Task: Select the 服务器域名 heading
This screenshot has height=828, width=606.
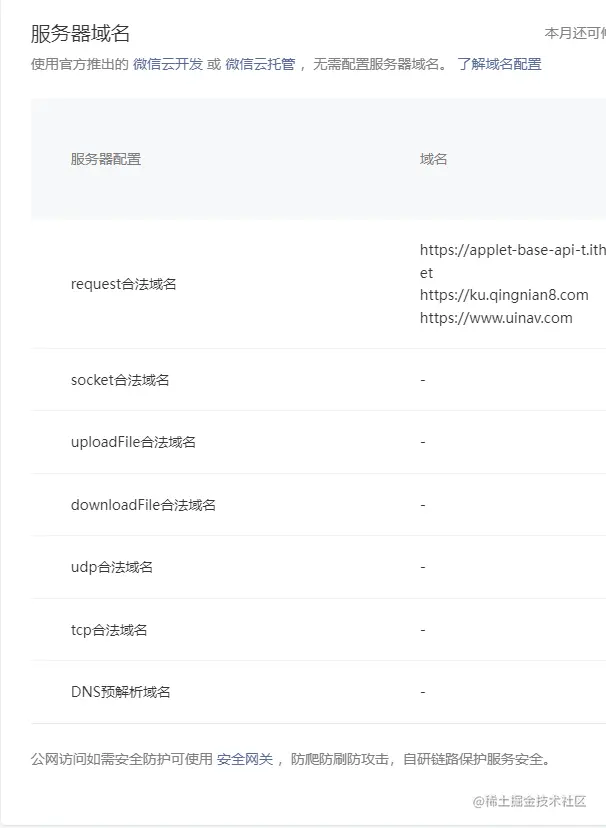Action: 80,33
